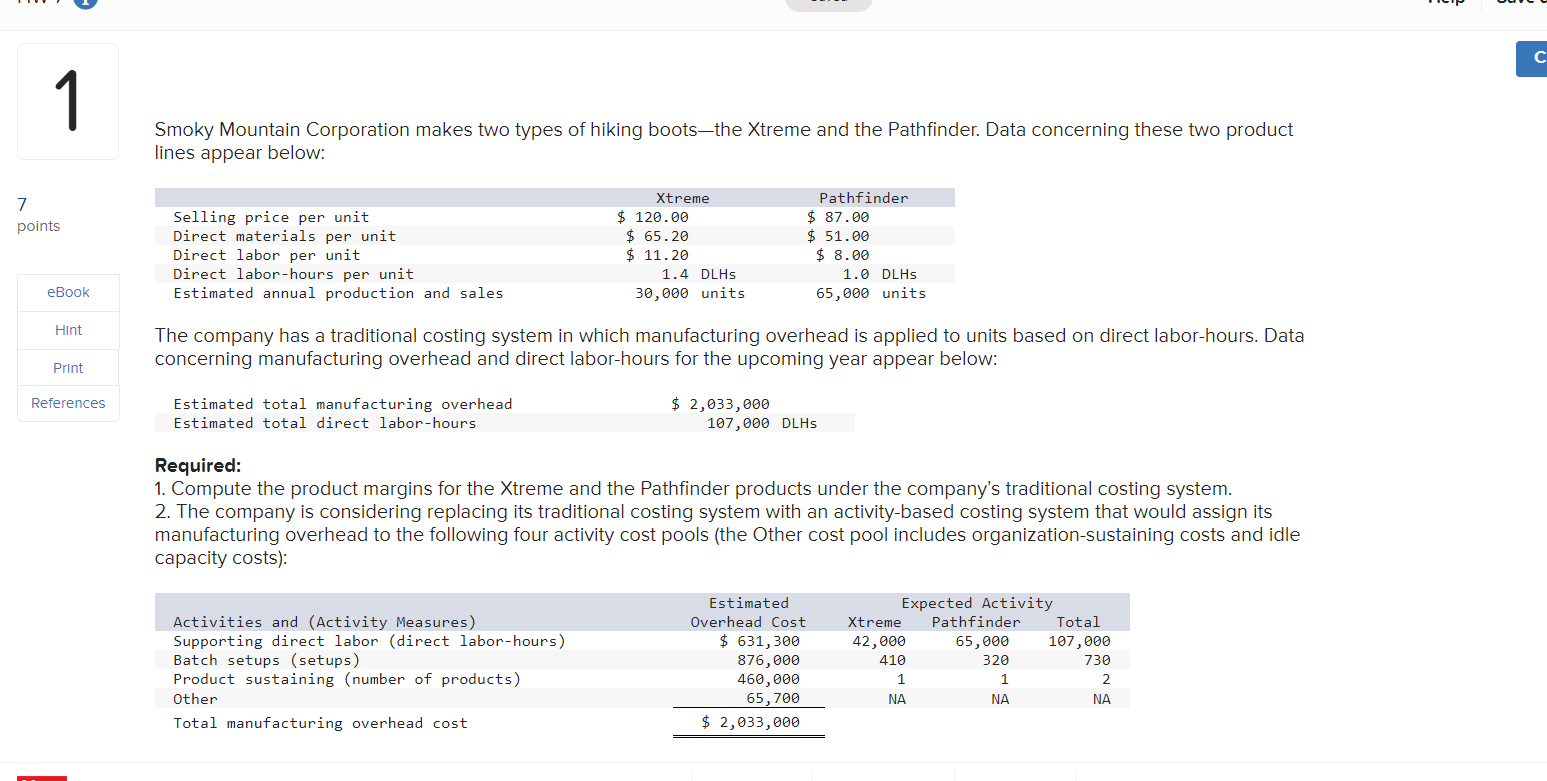Click the bold 'Required:' heading
Image resolution: width=1547 pixels, height=781 pixels.
click(198, 465)
